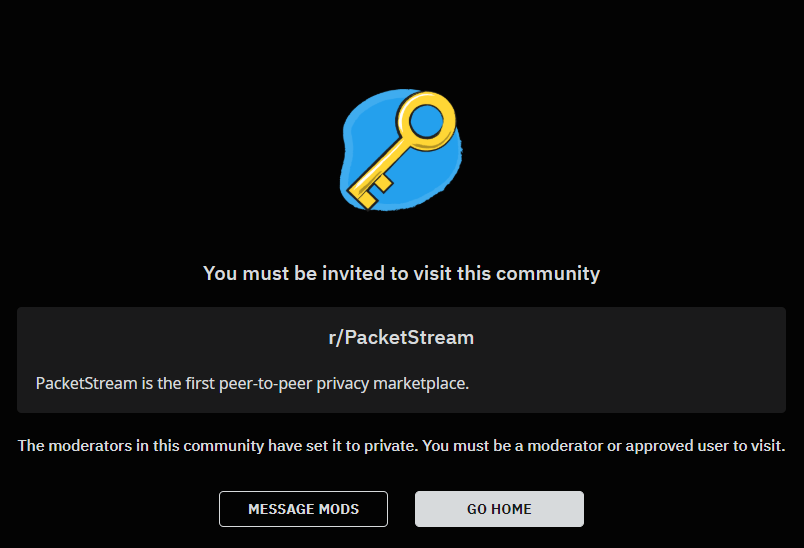Click the word 'community' in the heading

coord(548,273)
